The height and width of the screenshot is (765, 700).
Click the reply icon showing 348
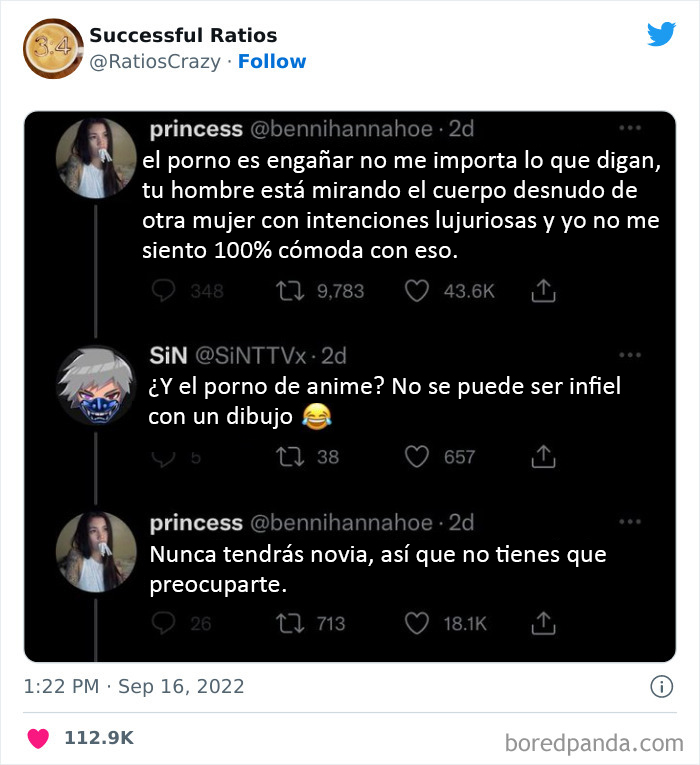tap(163, 291)
